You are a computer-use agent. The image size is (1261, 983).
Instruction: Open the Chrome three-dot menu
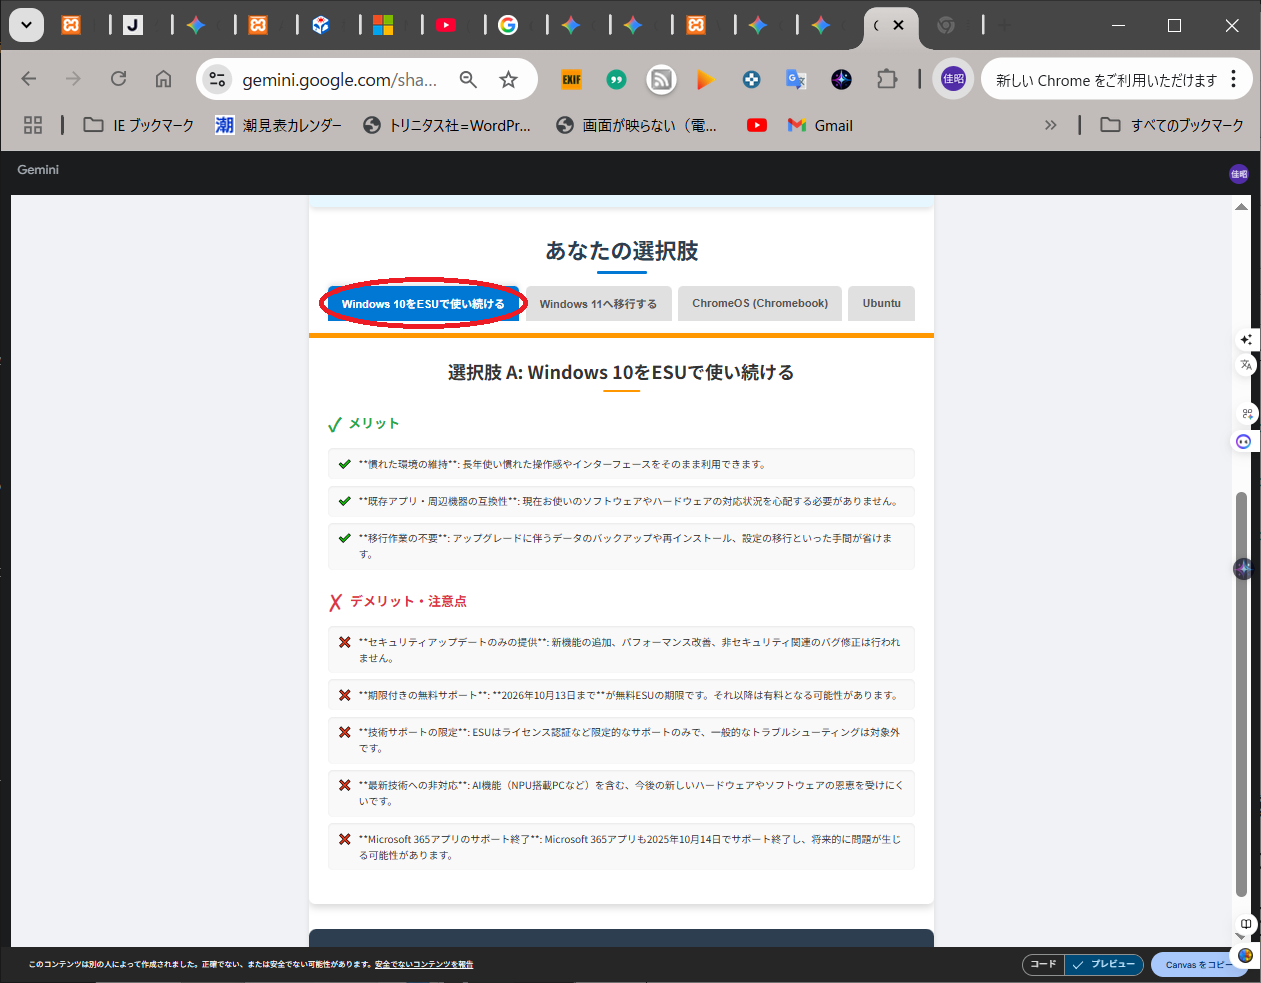tap(1234, 79)
